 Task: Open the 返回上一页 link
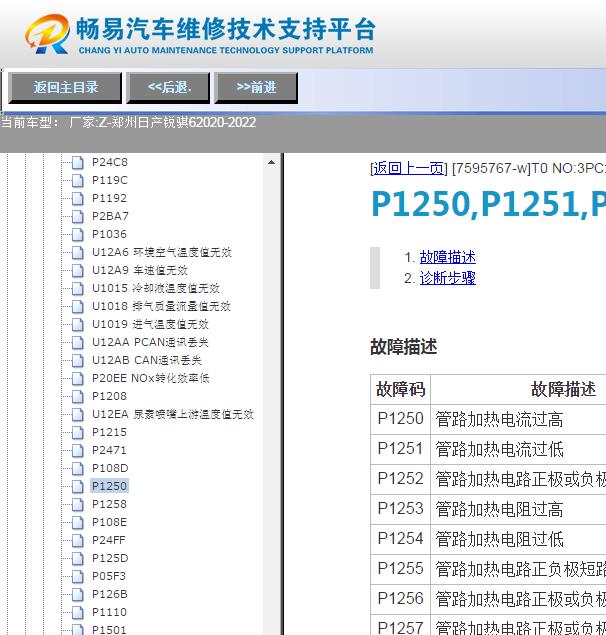[x=408, y=168]
